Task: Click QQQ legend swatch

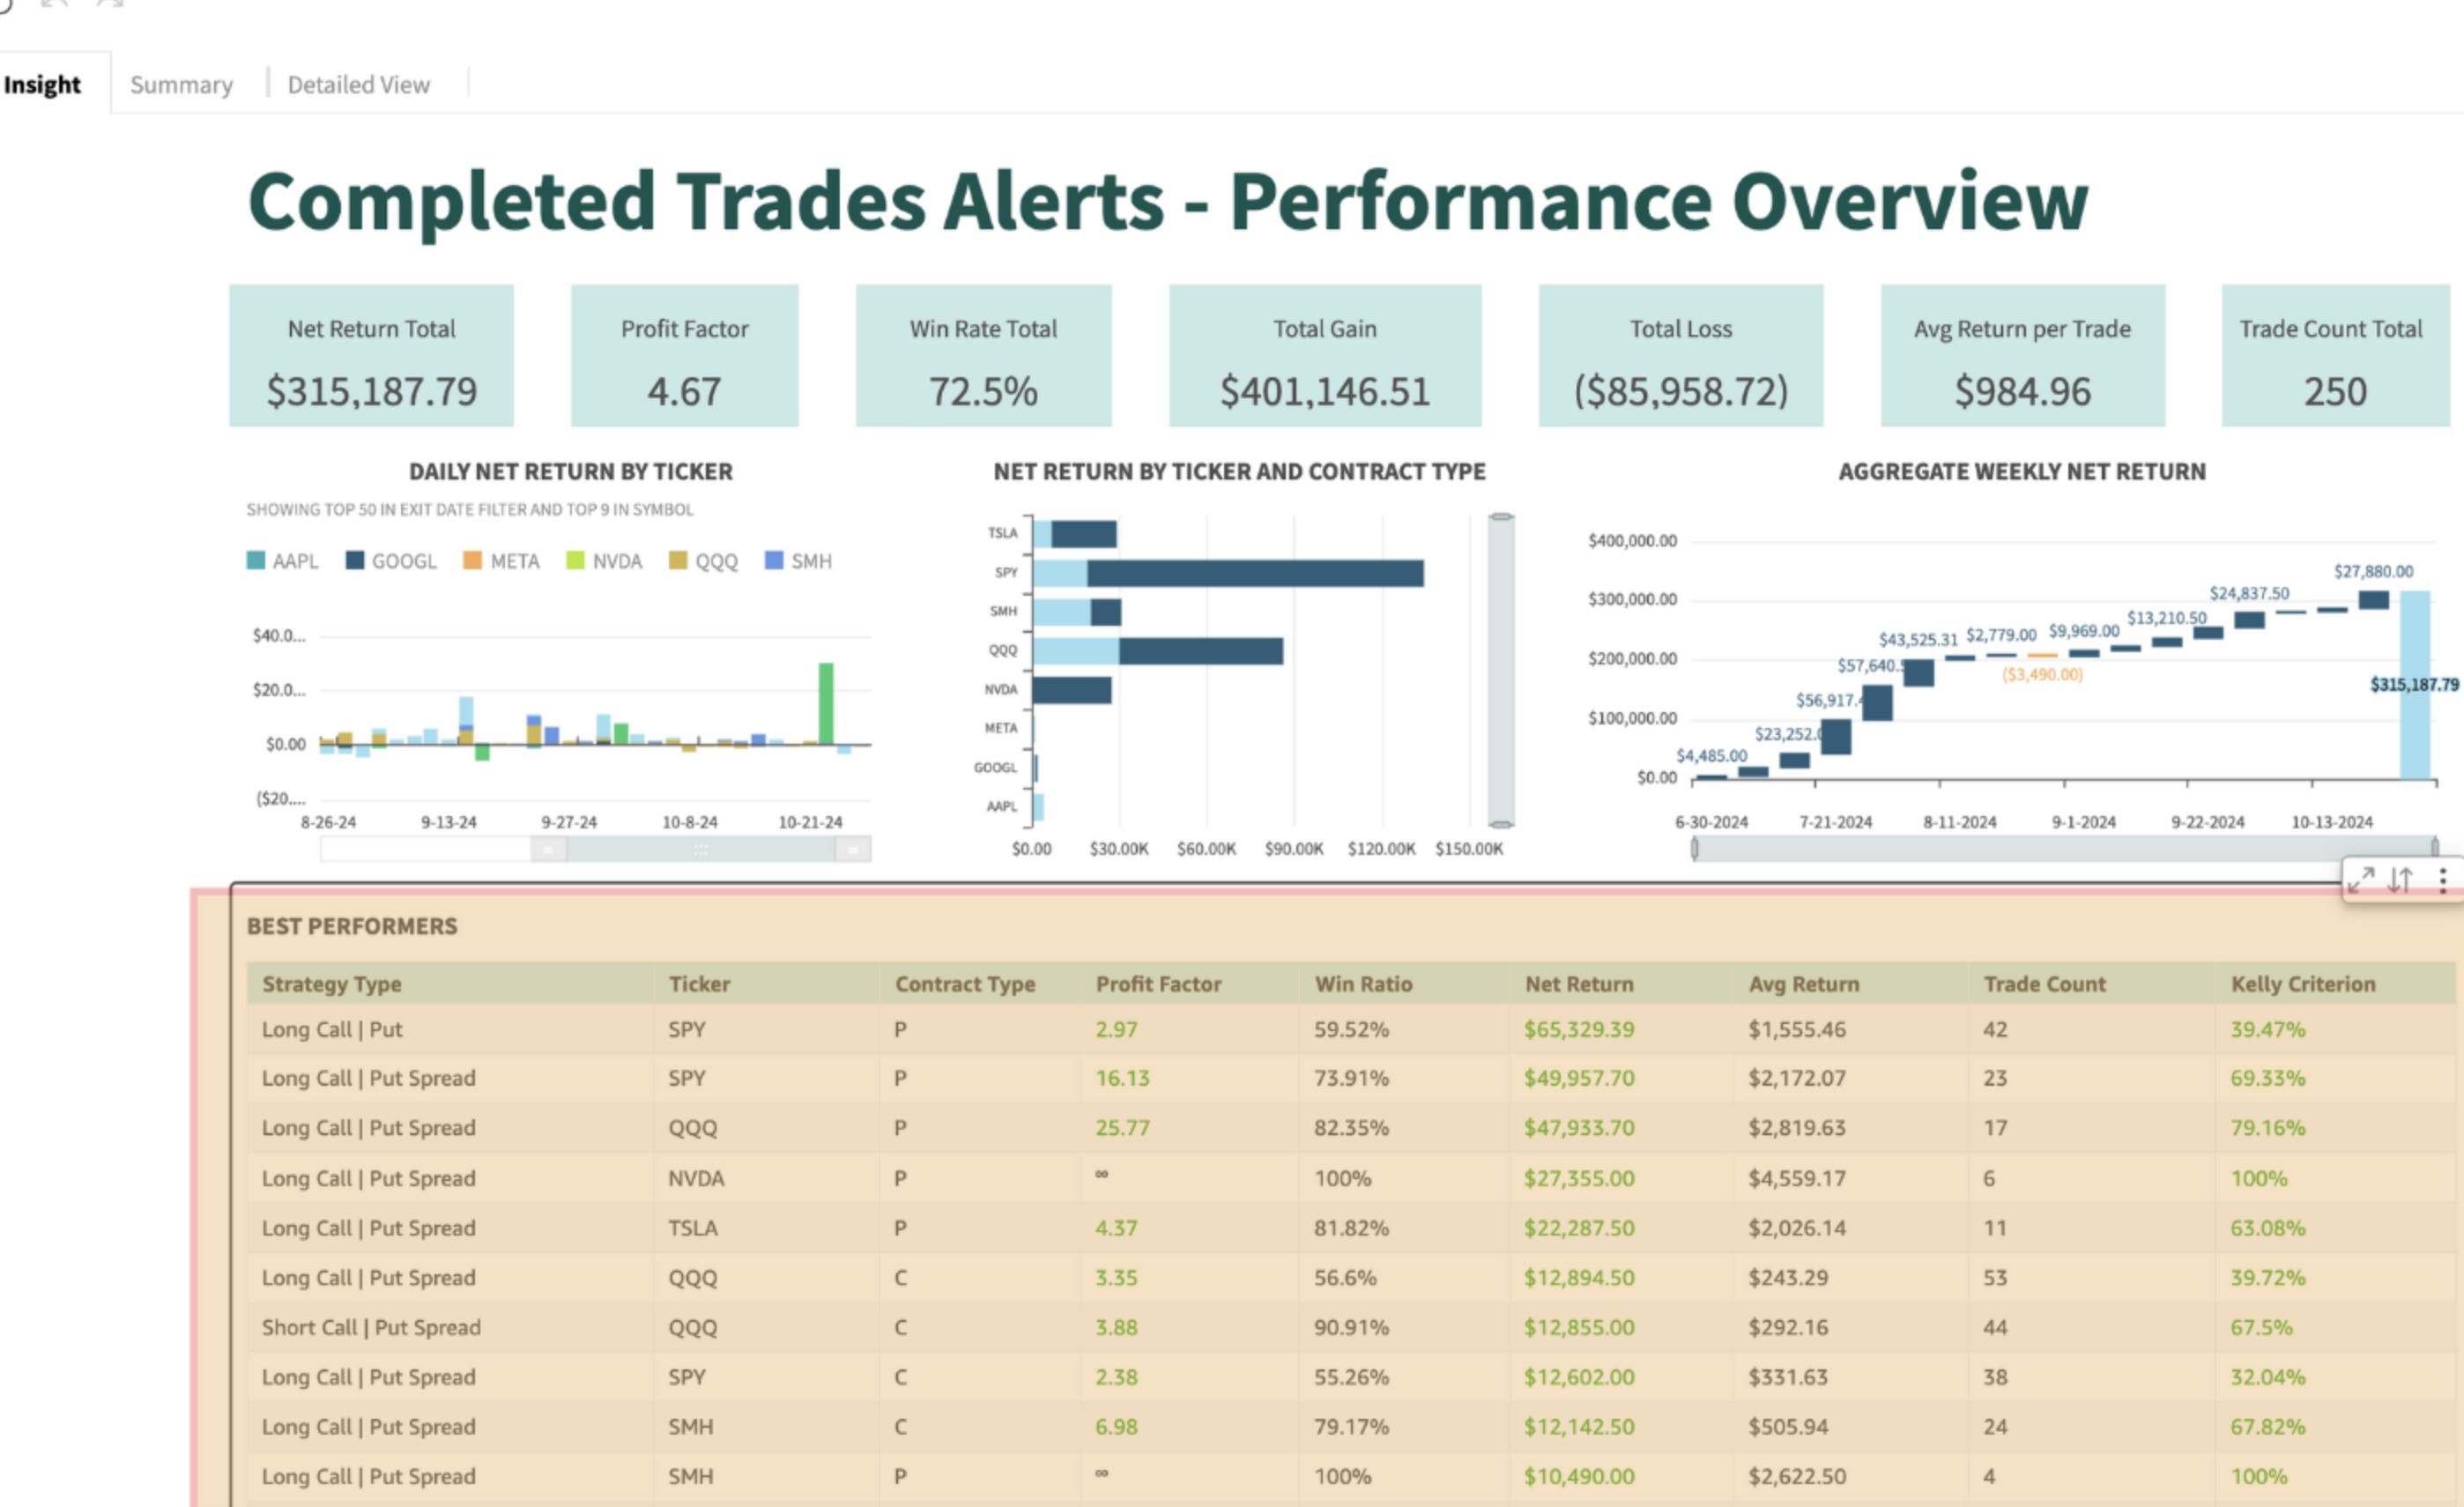Action: [x=678, y=561]
